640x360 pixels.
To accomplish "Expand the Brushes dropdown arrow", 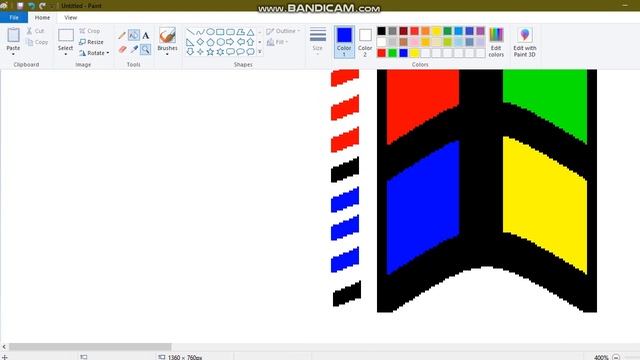I will pyautogui.click(x=167, y=54).
